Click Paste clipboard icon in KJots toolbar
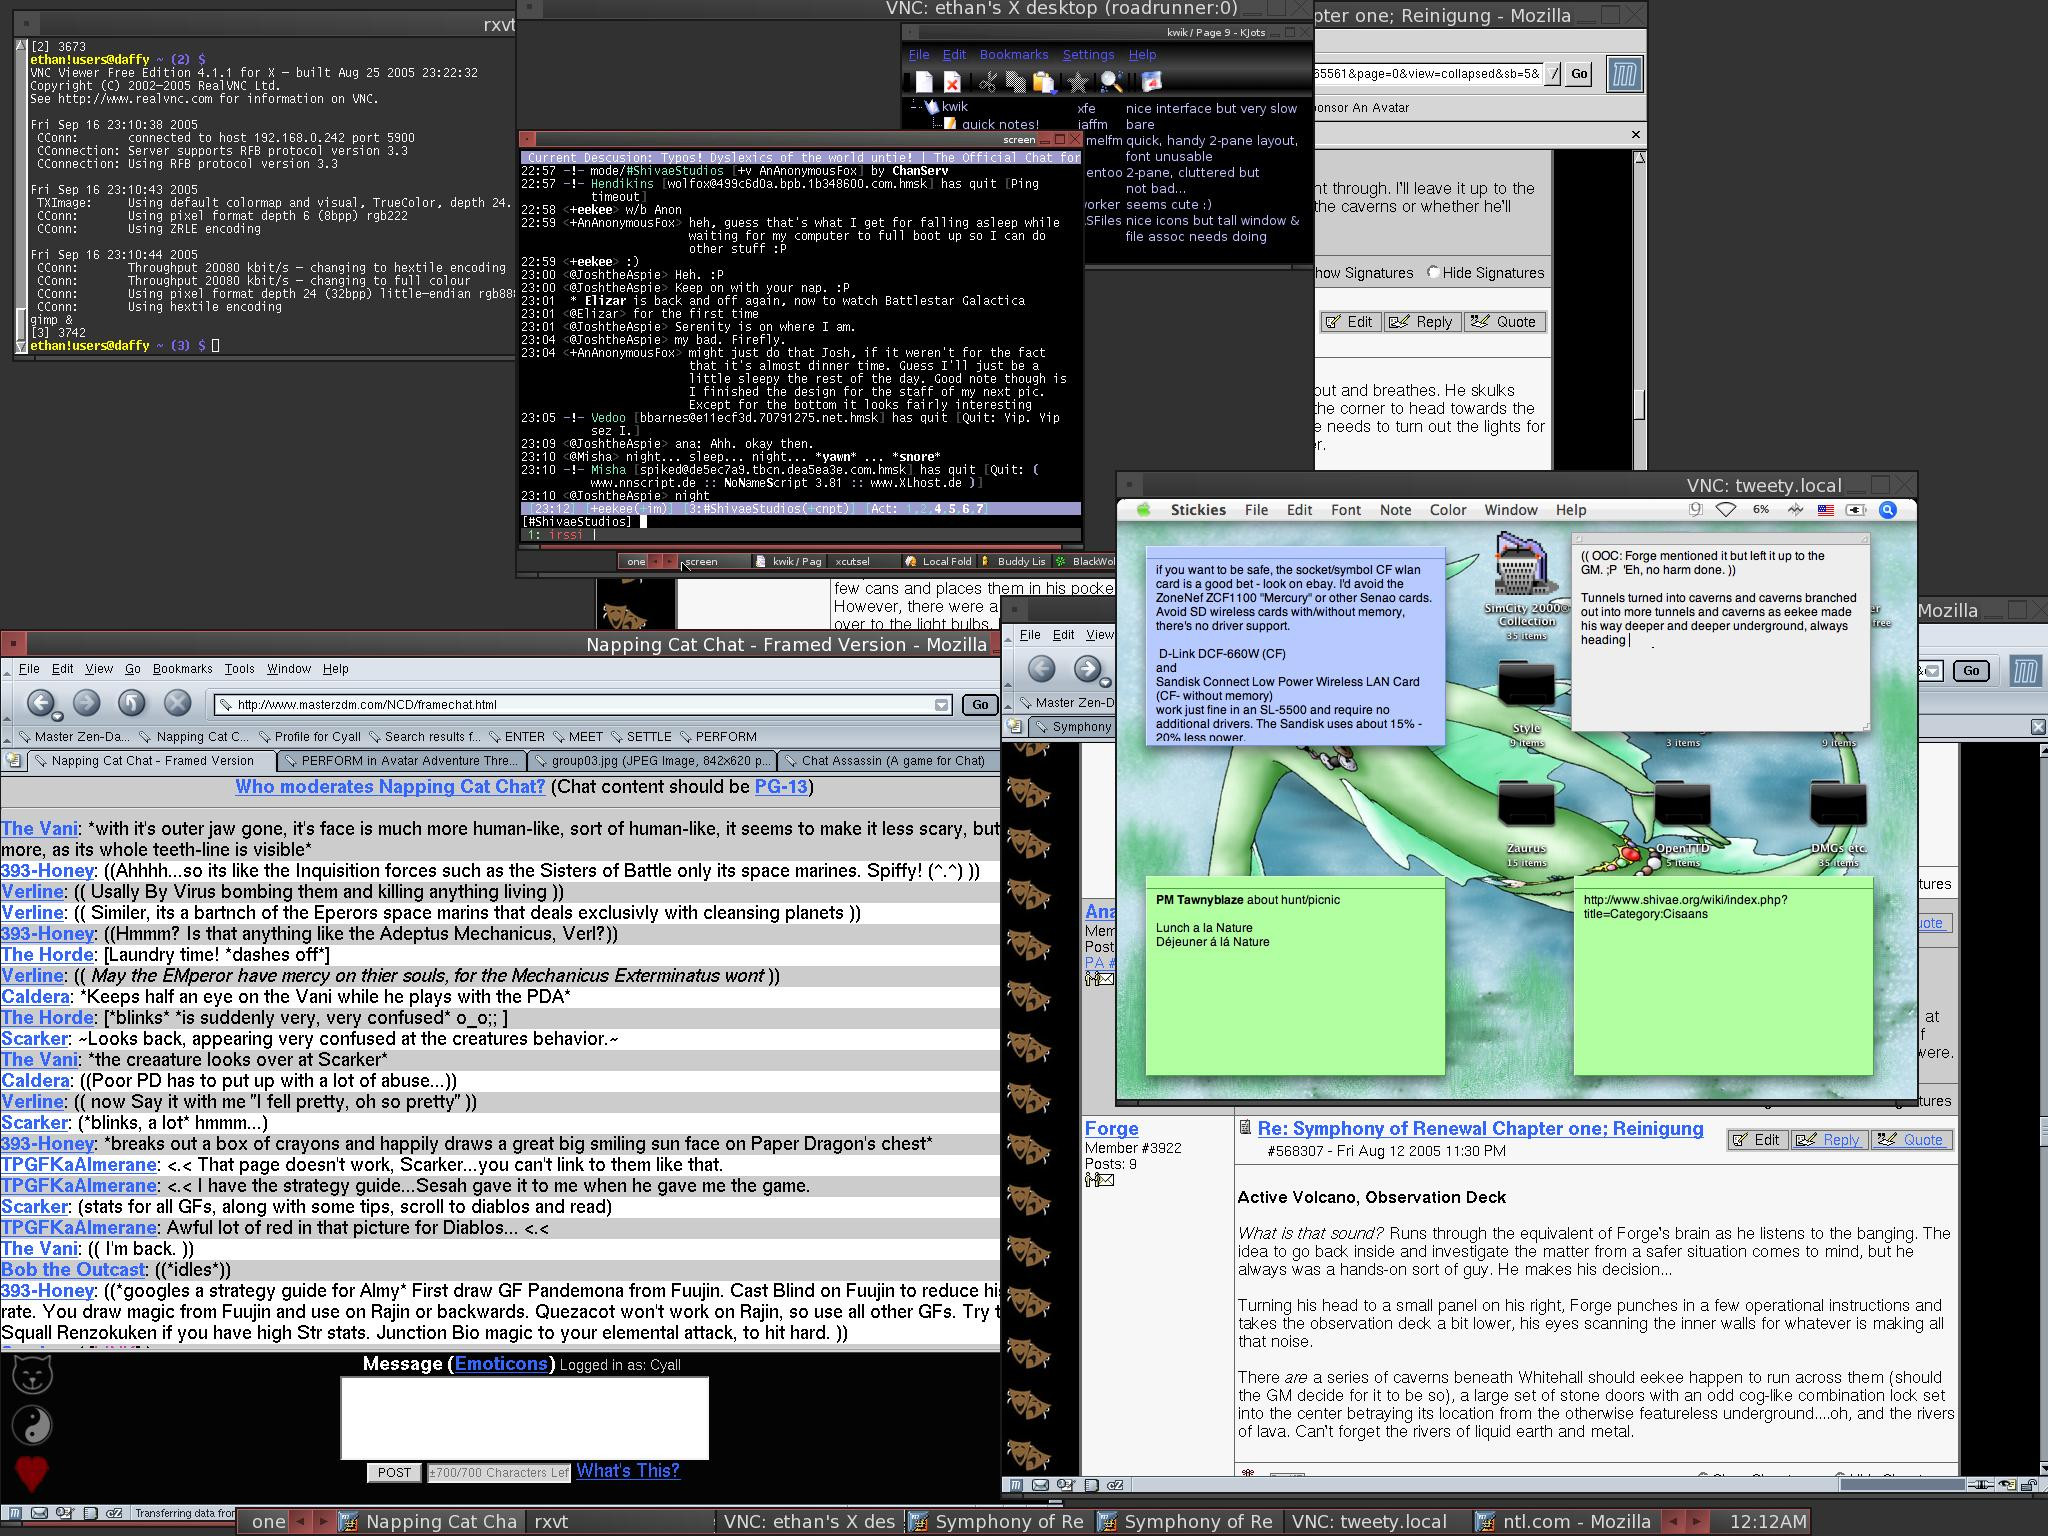Viewport: 2048px width, 1536px height. coord(1043,82)
